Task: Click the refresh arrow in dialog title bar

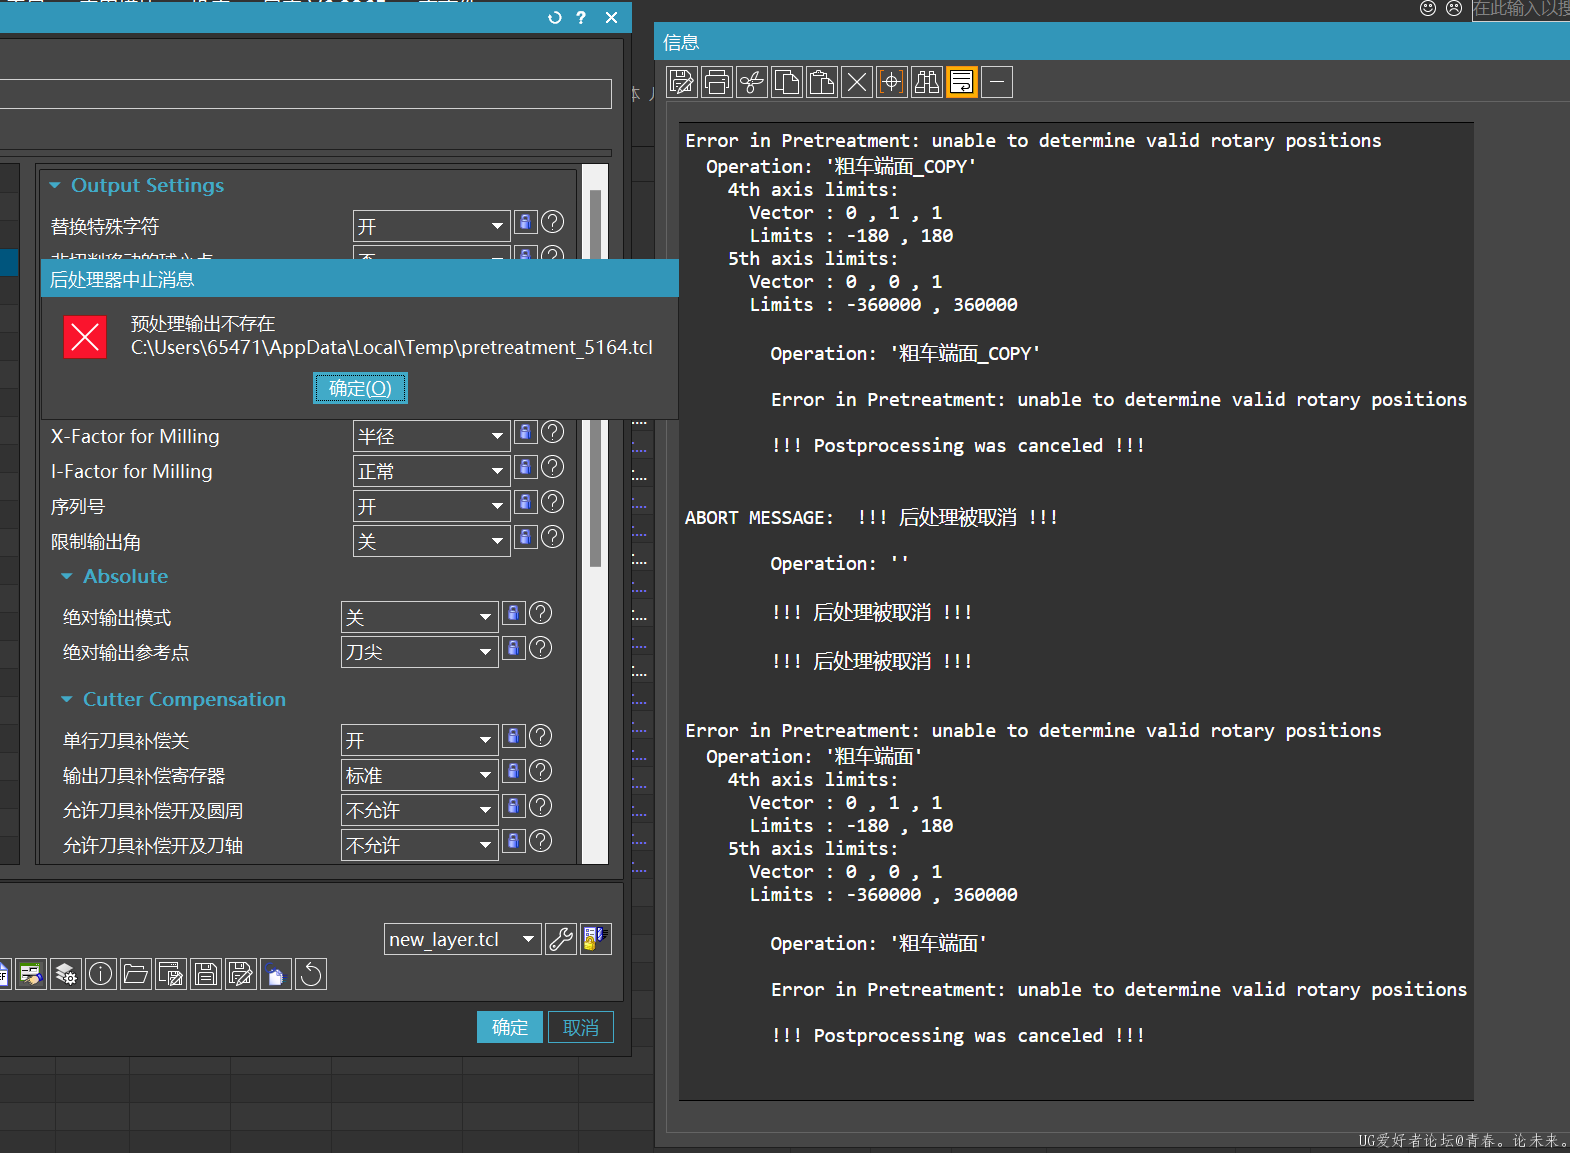Action: pos(555,17)
